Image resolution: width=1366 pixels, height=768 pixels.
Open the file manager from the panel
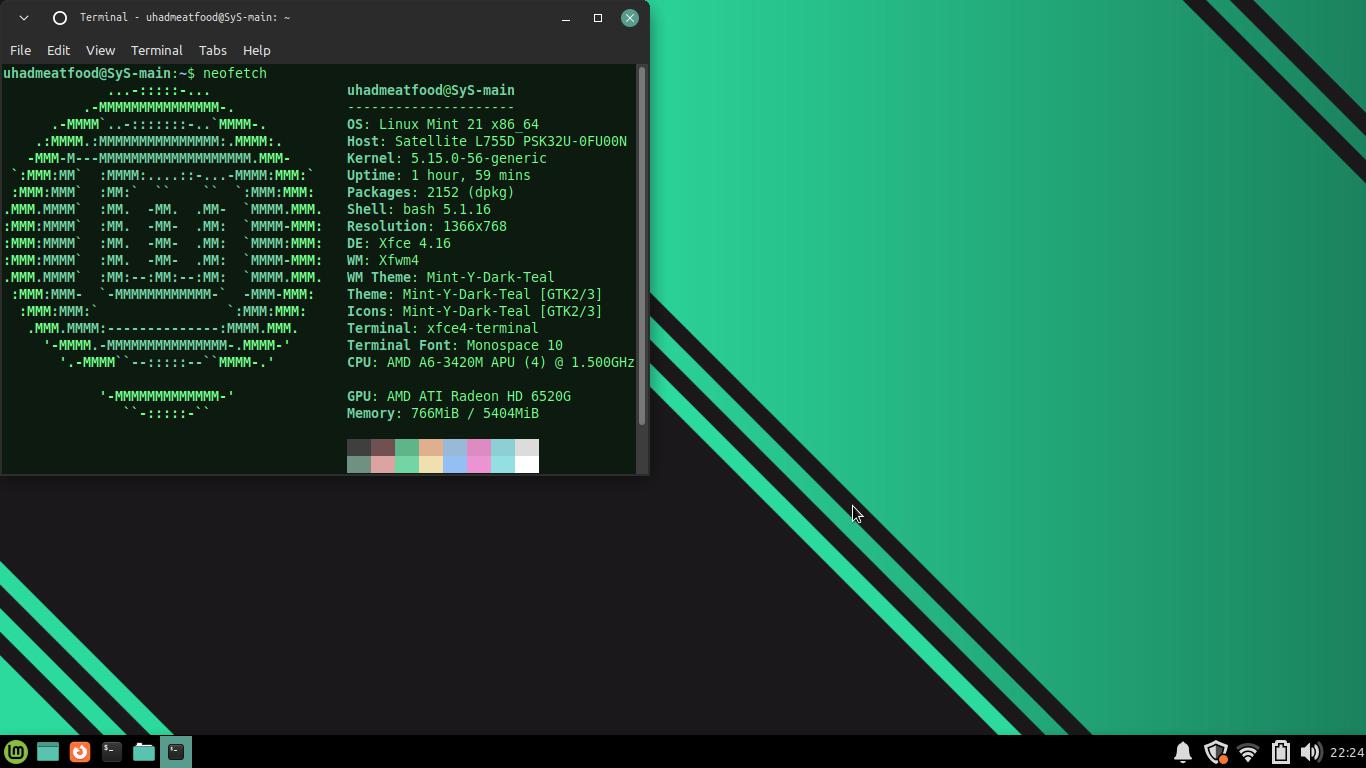143,751
